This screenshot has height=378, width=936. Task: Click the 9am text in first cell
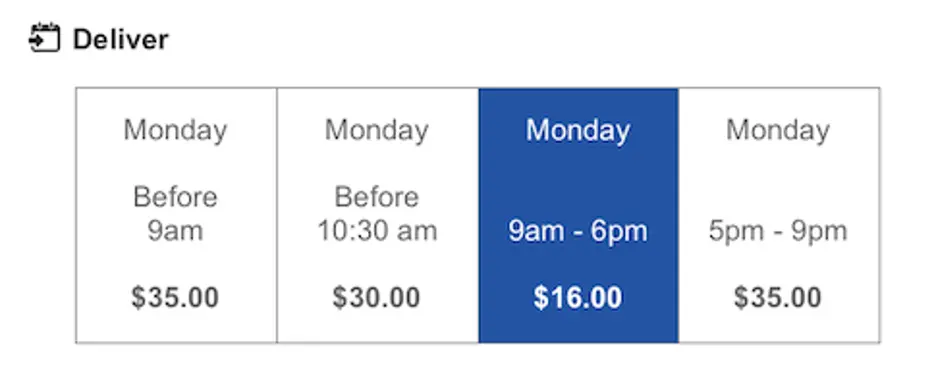[x=176, y=231]
